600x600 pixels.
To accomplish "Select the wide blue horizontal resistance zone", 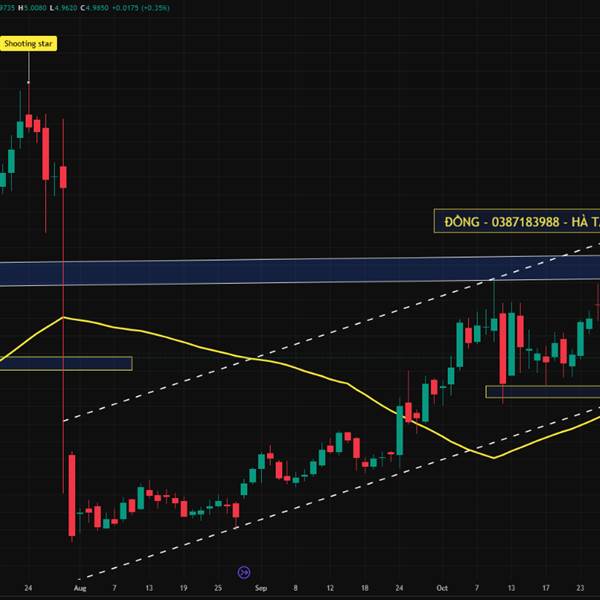I will click(x=300, y=271).
